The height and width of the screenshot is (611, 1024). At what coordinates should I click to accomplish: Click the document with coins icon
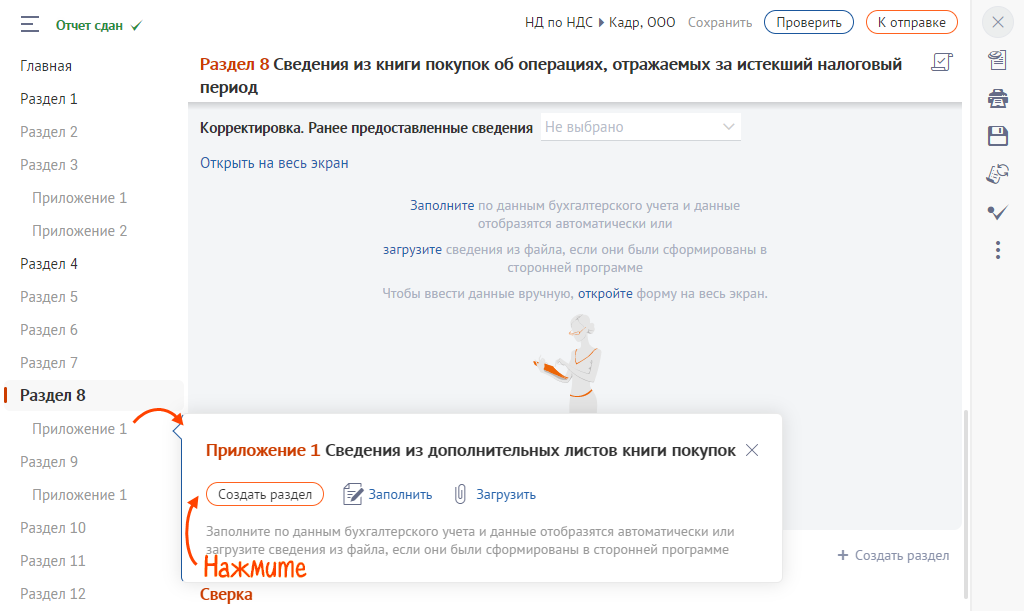point(997,61)
